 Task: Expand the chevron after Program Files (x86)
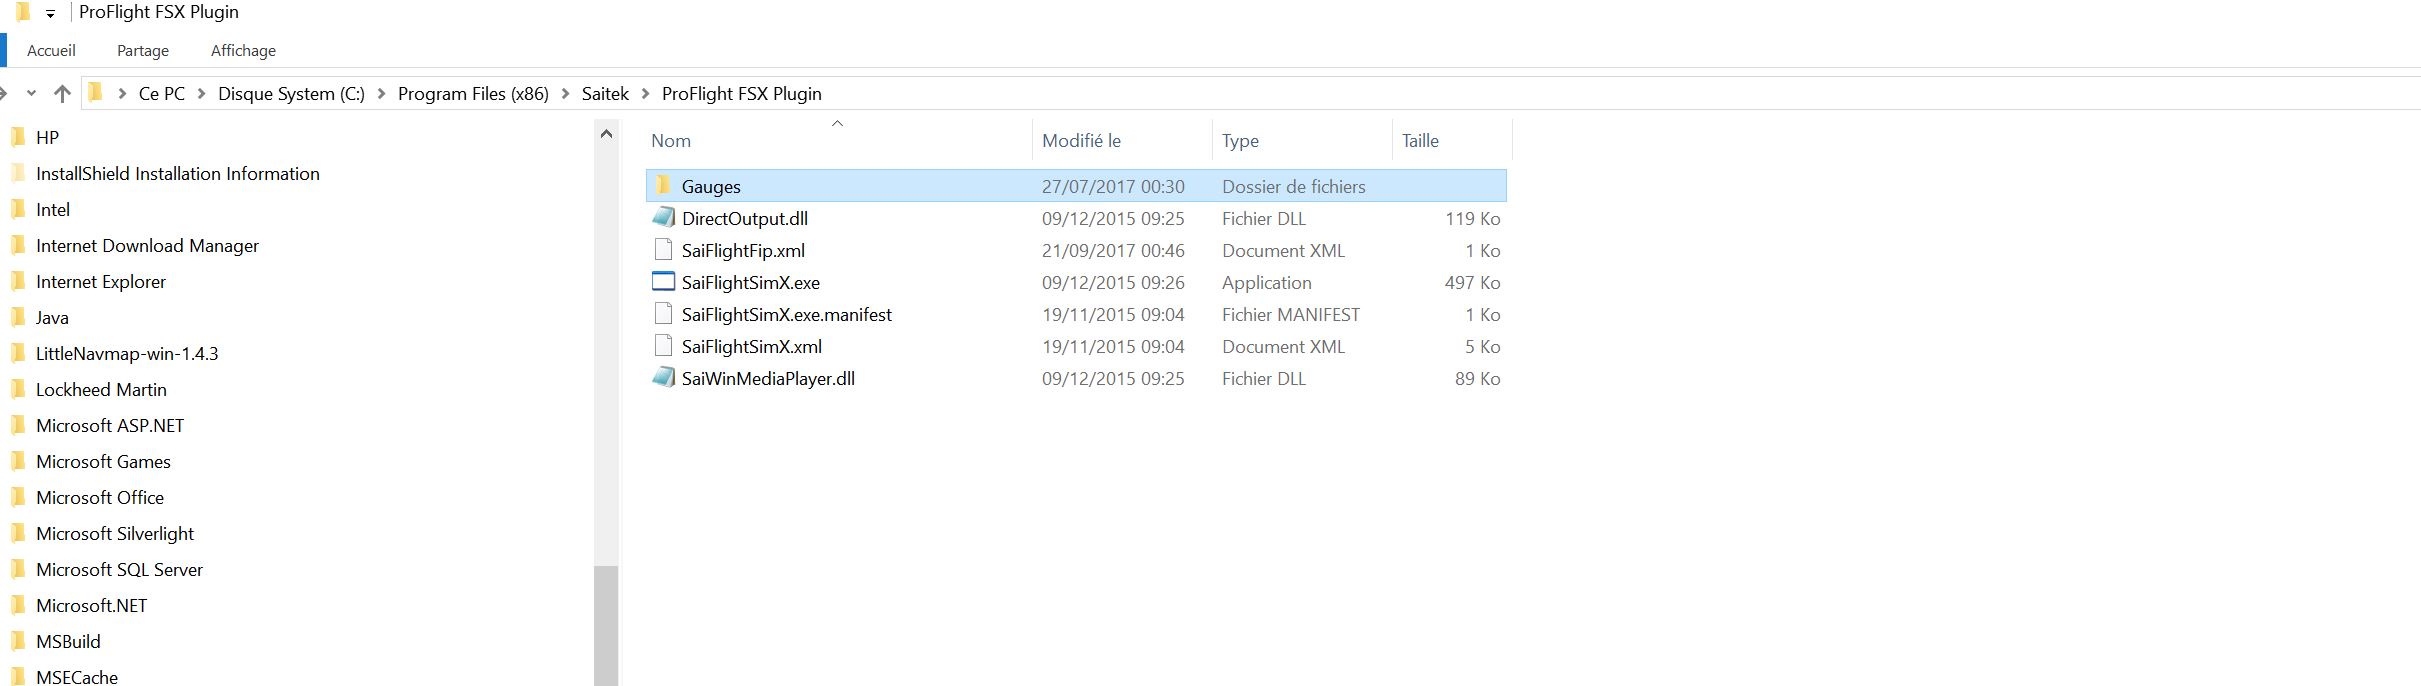pyautogui.click(x=565, y=94)
